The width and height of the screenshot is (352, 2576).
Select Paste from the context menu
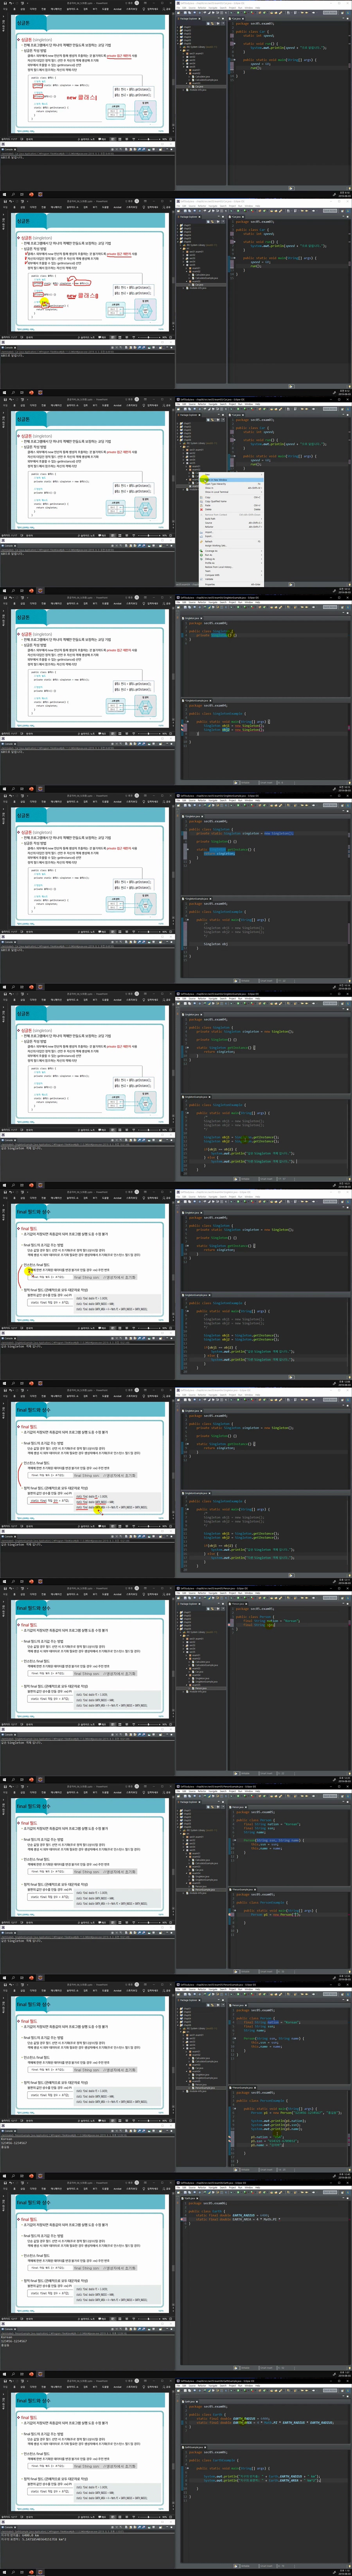208,505
